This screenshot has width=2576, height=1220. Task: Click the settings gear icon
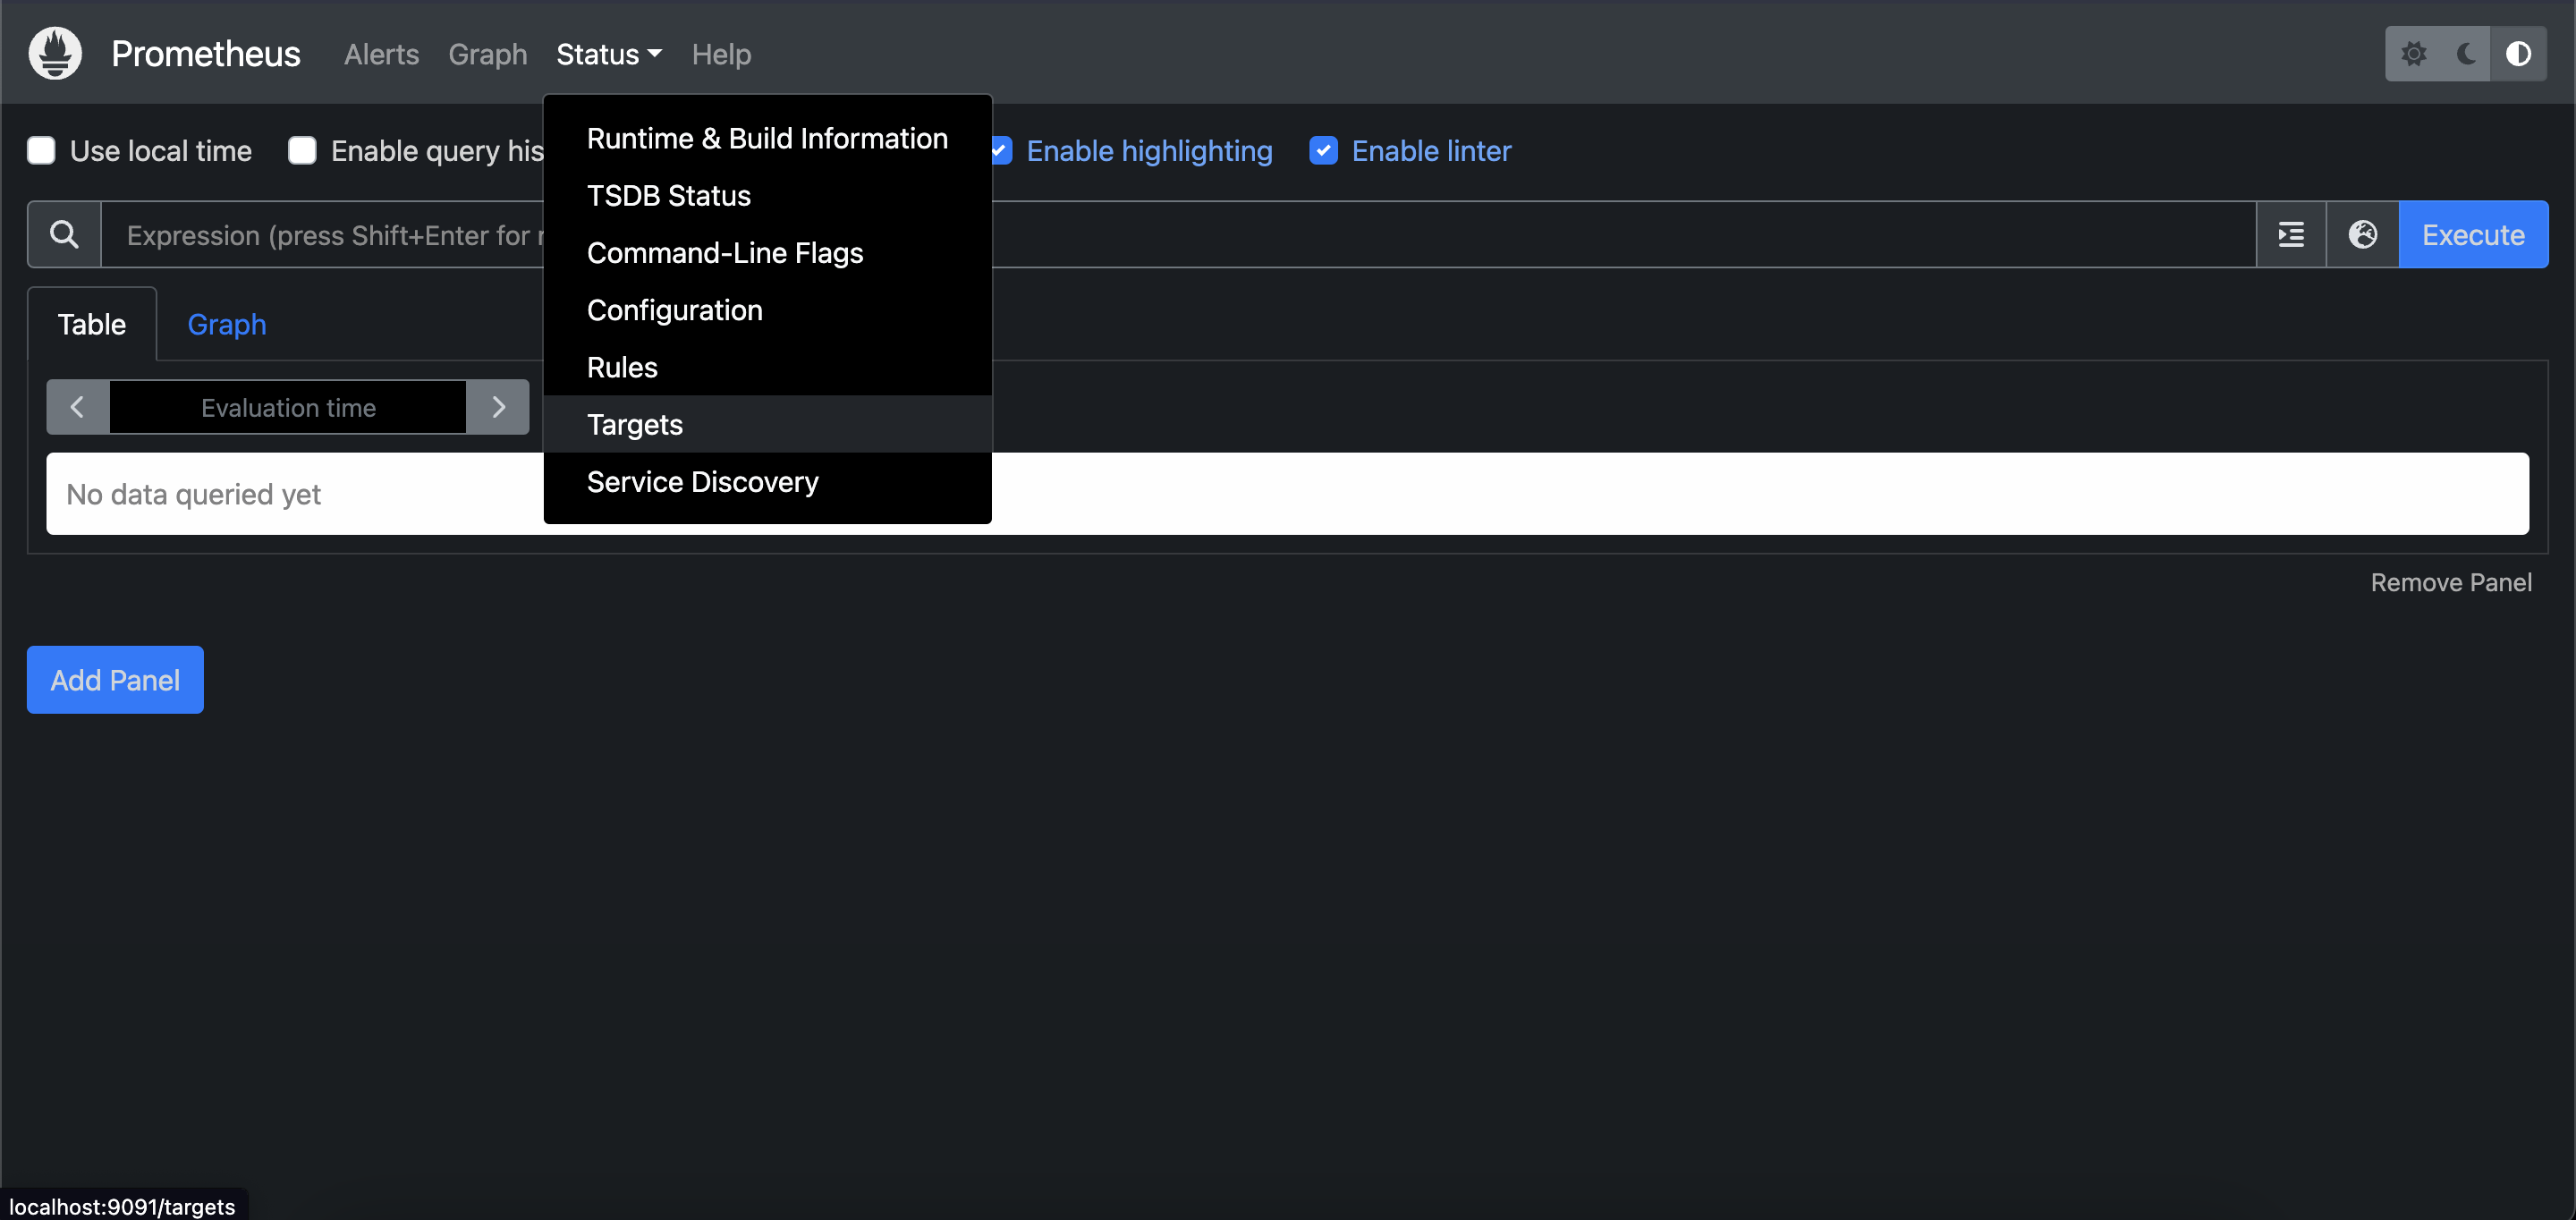2413,53
